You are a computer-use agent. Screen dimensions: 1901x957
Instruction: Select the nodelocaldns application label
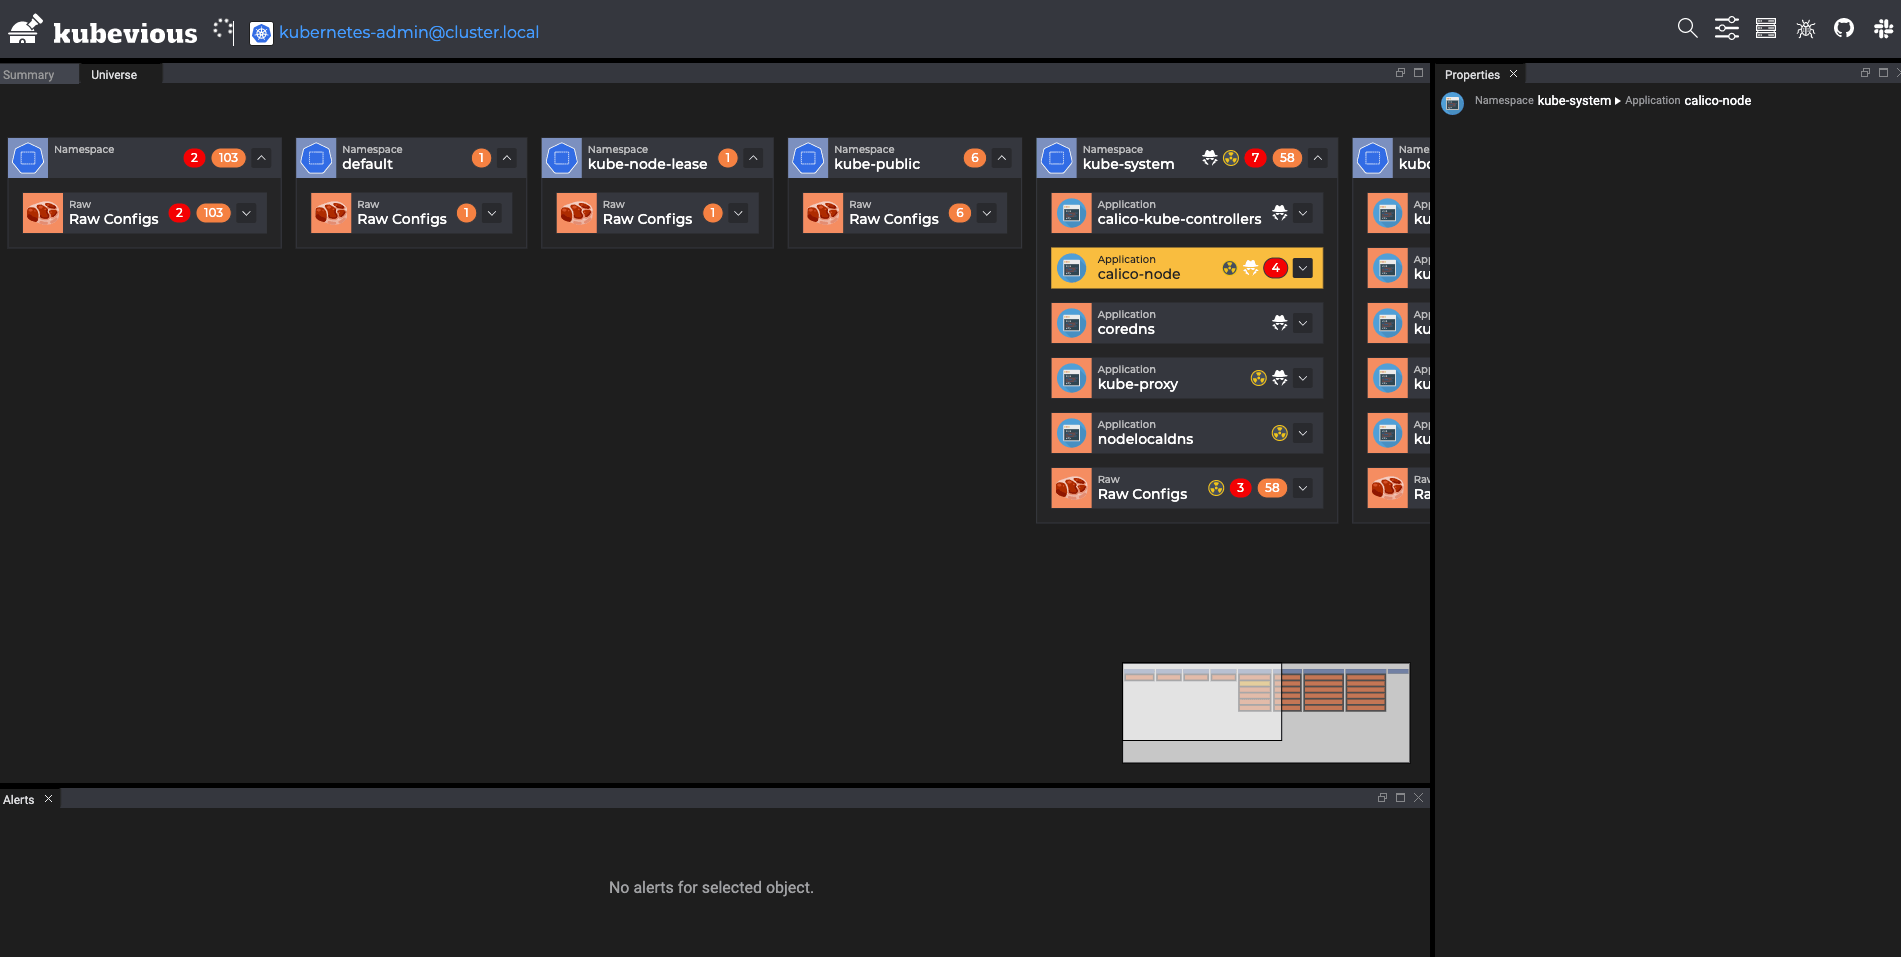pos(1146,439)
